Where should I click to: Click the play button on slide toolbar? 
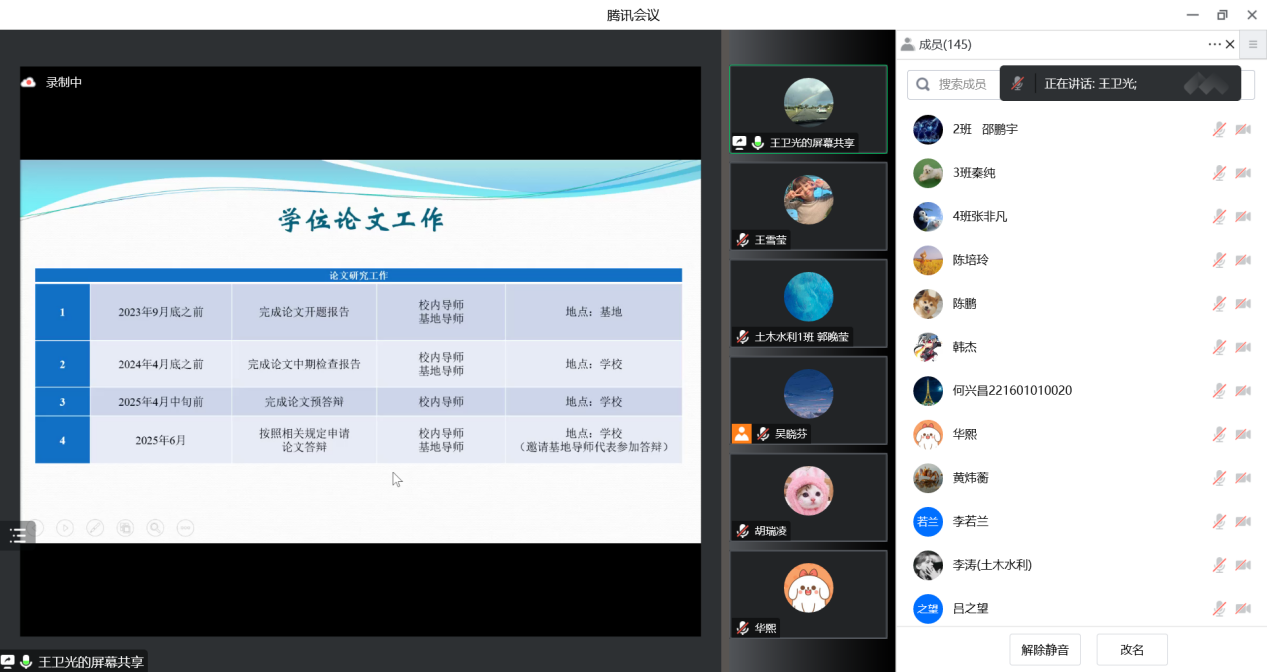pyautogui.click(x=65, y=528)
